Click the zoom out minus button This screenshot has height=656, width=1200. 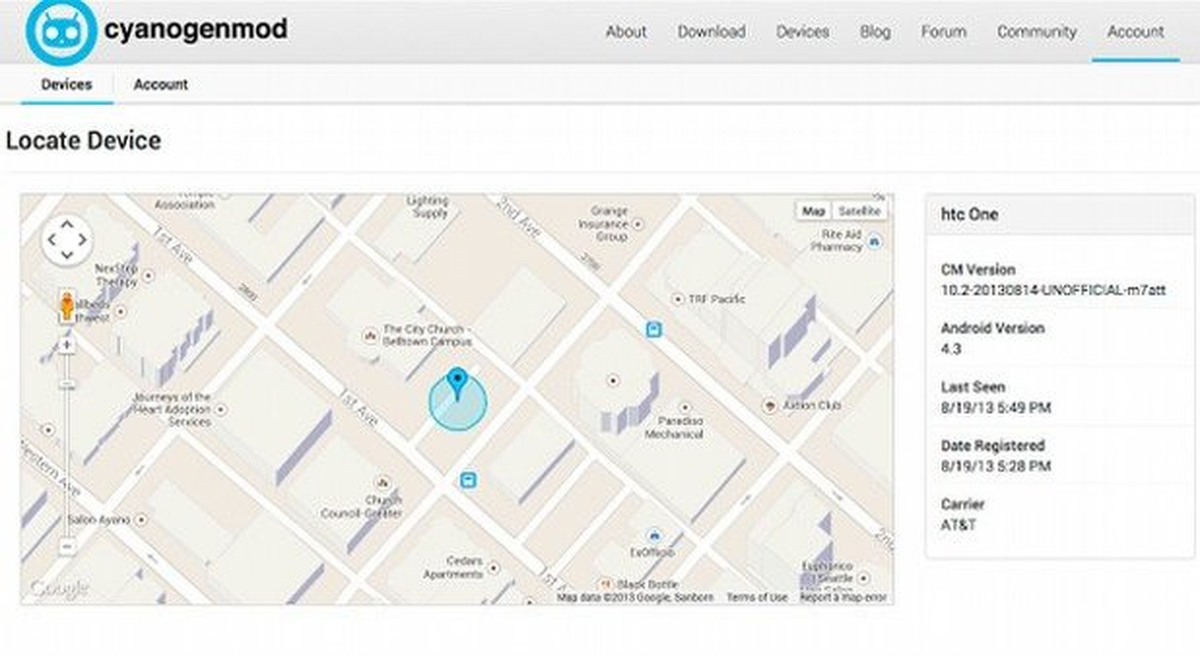pos(67,547)
